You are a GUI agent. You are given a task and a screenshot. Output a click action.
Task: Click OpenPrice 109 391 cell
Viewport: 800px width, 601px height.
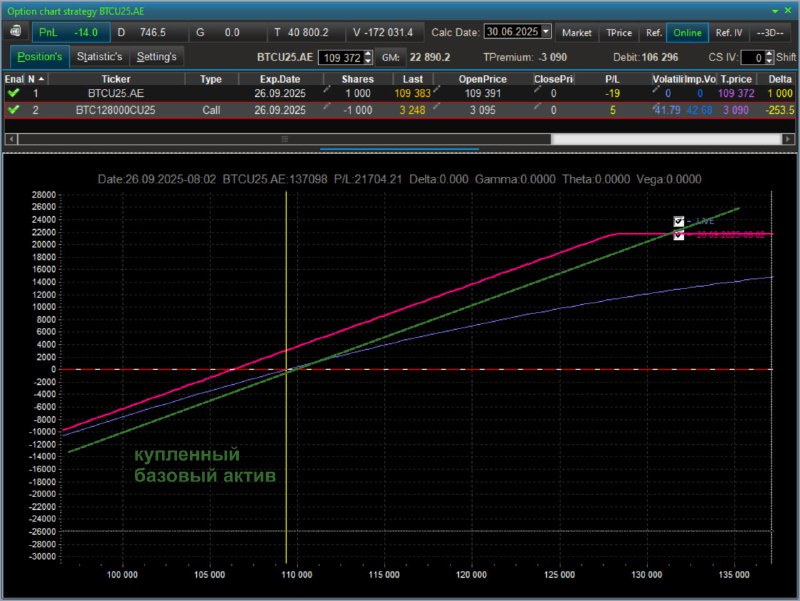point(483,93)
